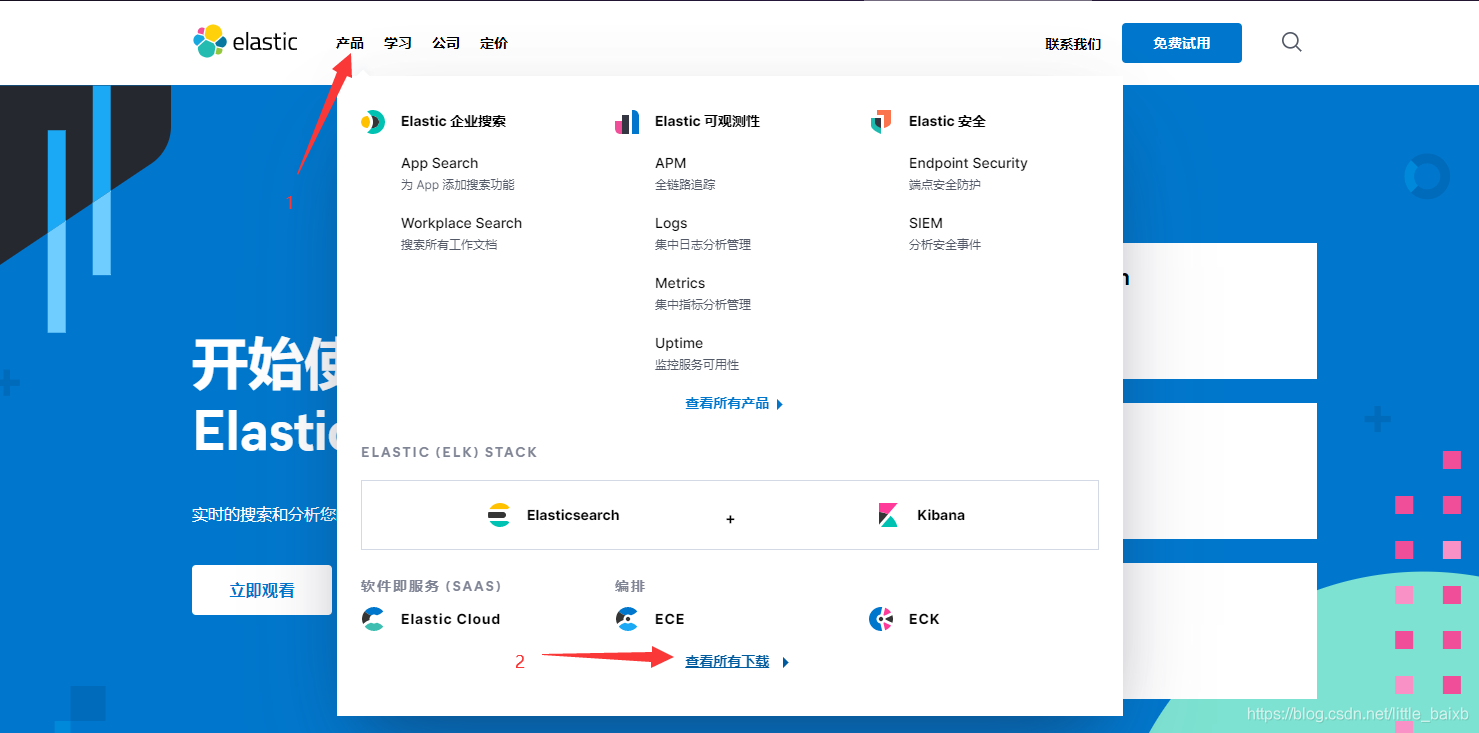The height and width of the screenshot is (733, 1479).
Task: Open Elasticsearch link
Action: coord(573,515)
